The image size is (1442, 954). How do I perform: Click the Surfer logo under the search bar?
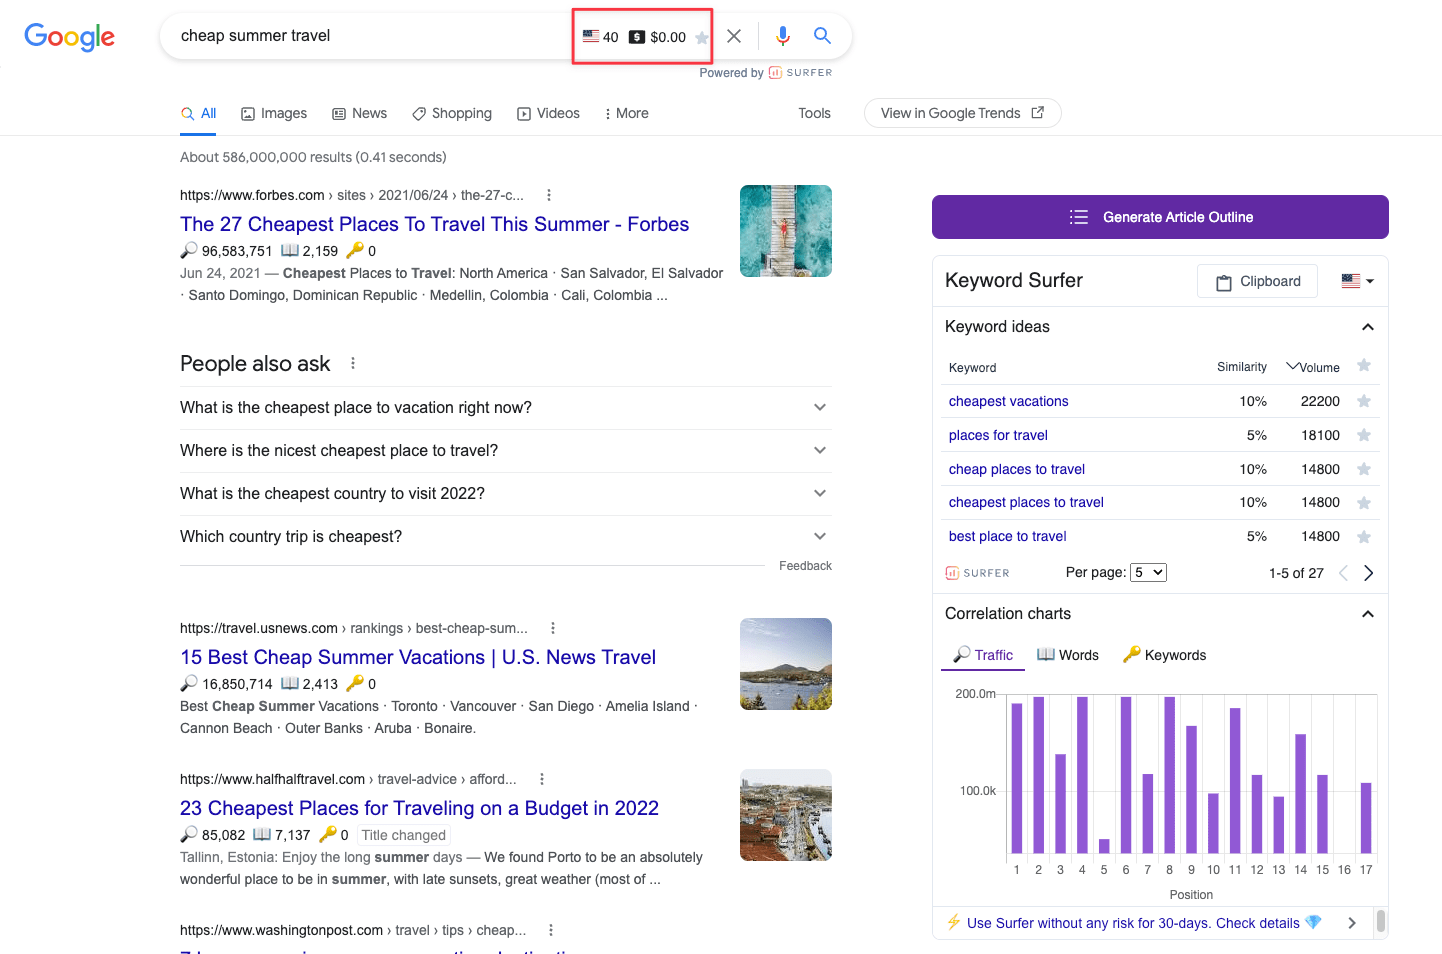(801, 73)
